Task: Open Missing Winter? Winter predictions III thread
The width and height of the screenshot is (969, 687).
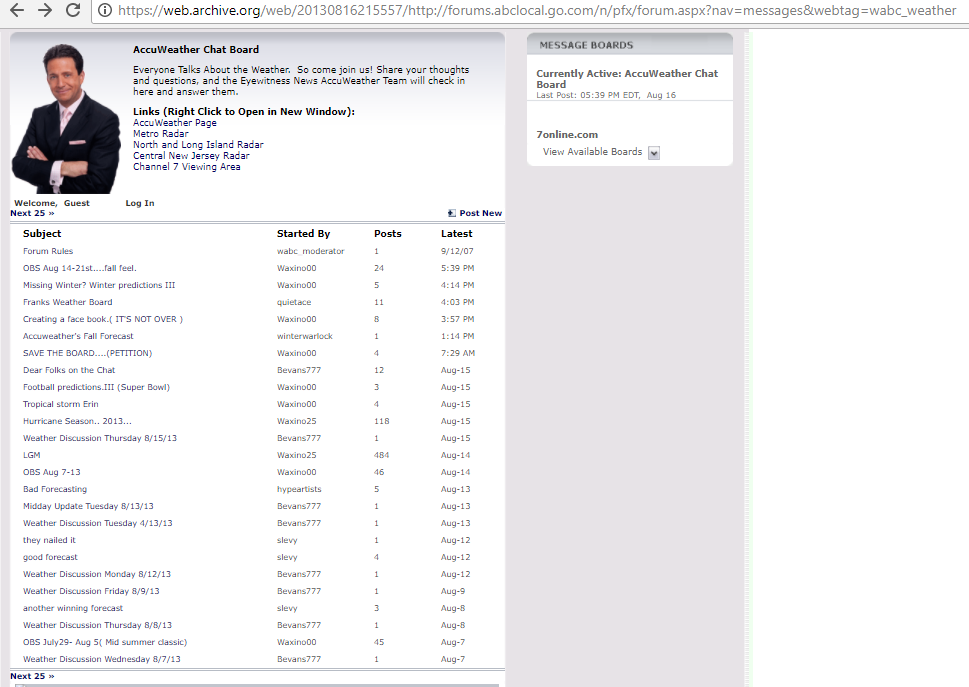Action: click(99, 285)
